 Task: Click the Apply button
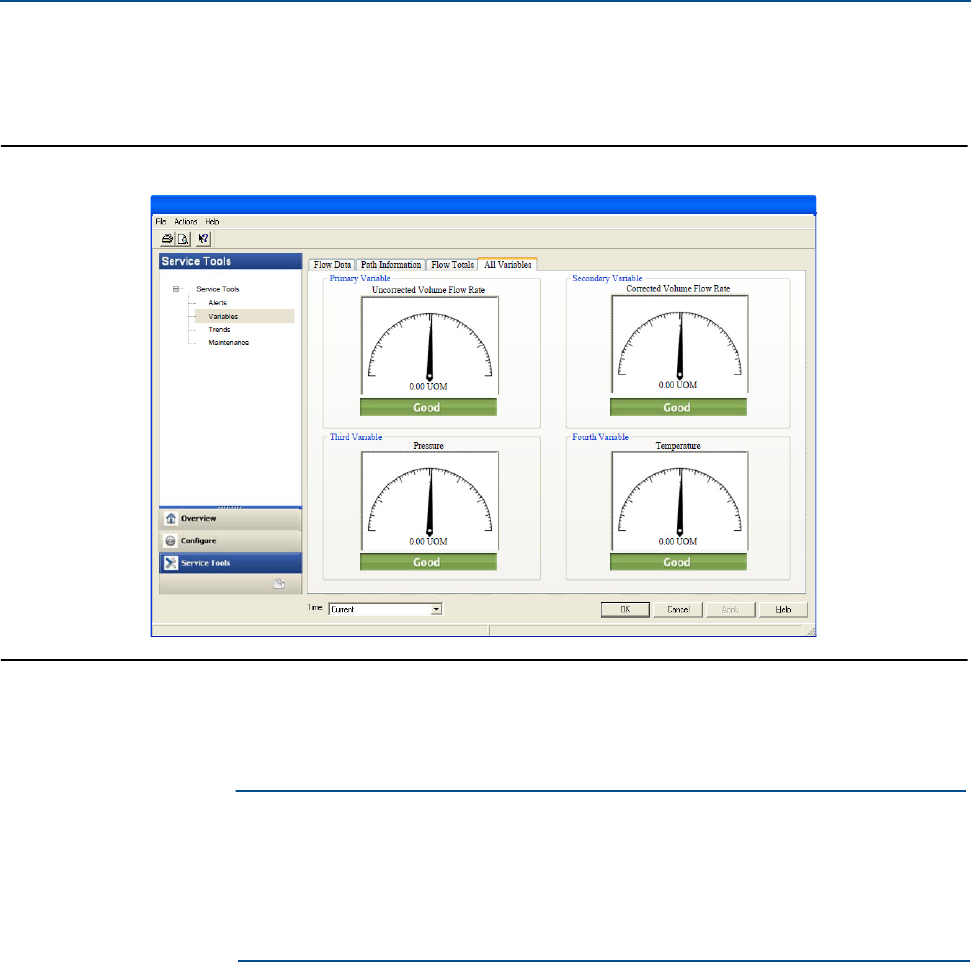point(731,610)
